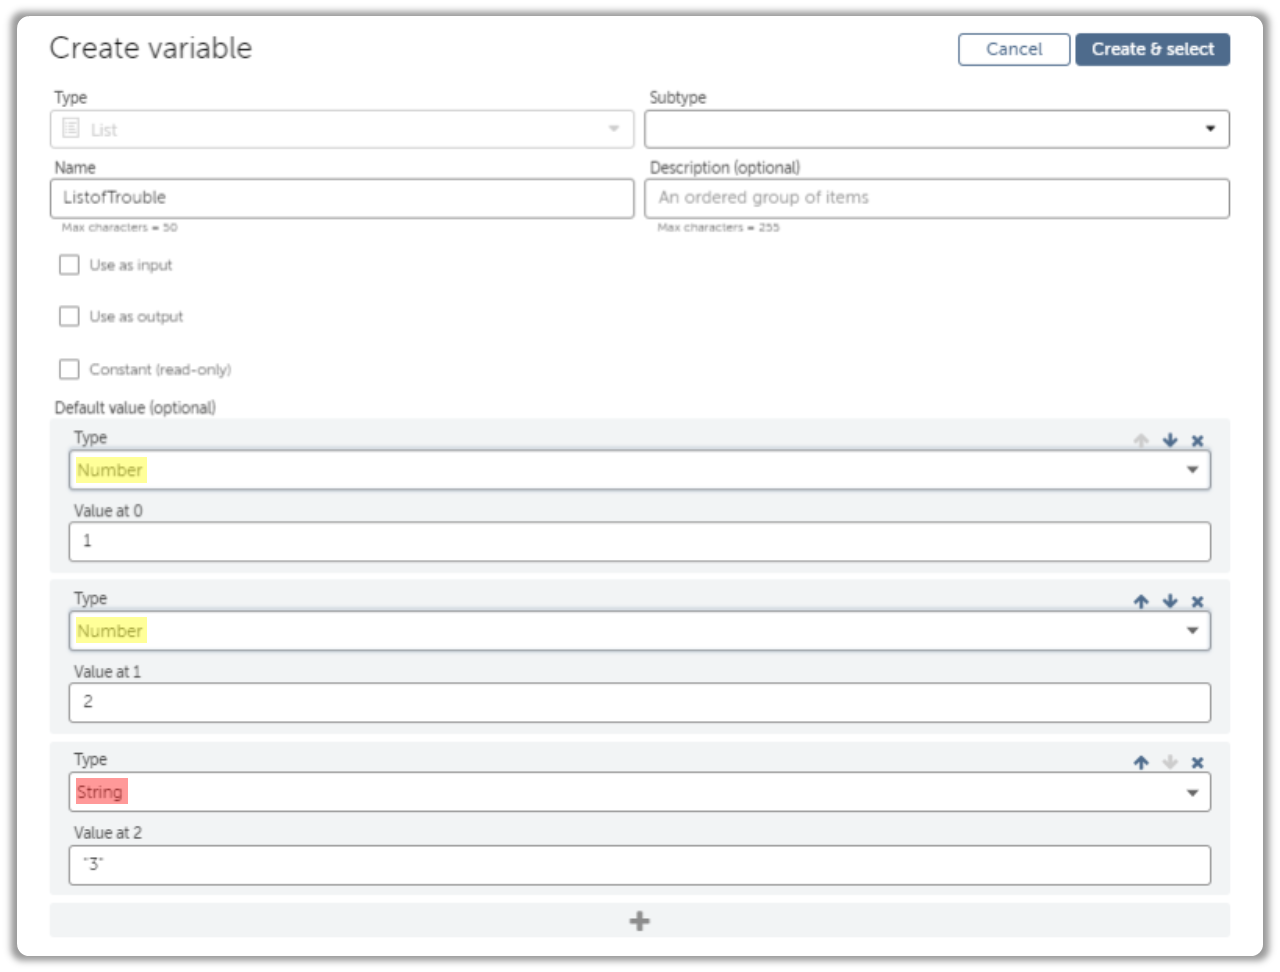Click the Cancel button

(x=1014, y=49)
